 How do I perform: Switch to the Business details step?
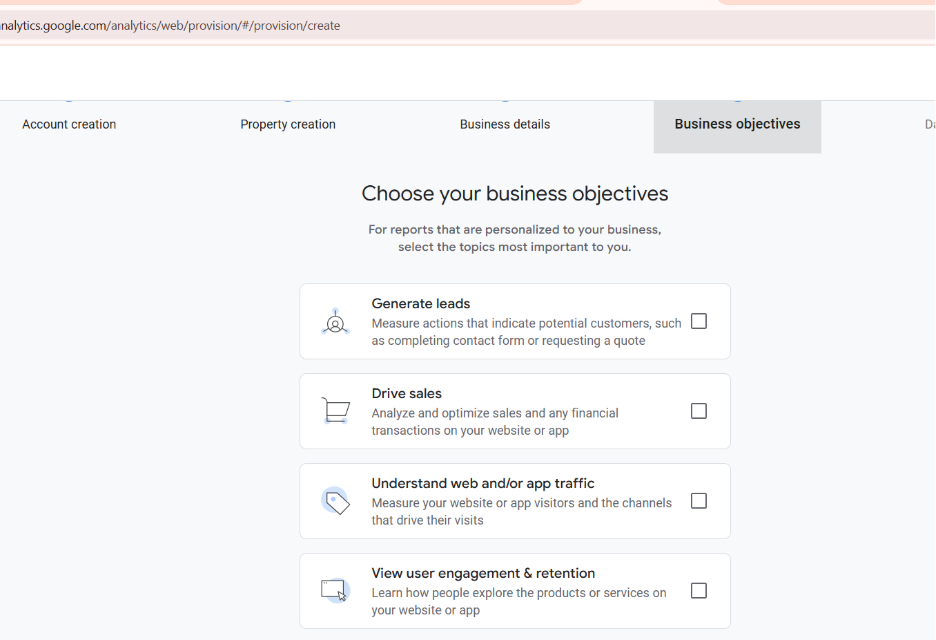[x=504, y=124]
